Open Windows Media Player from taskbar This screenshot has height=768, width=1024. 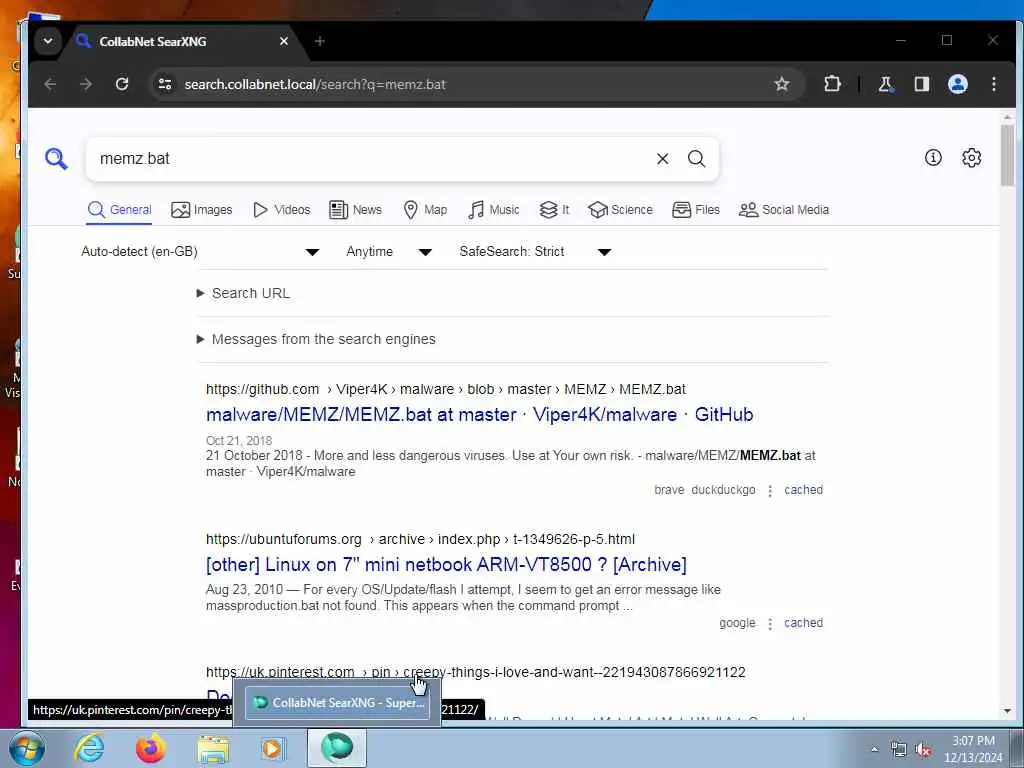pos(272,748)
